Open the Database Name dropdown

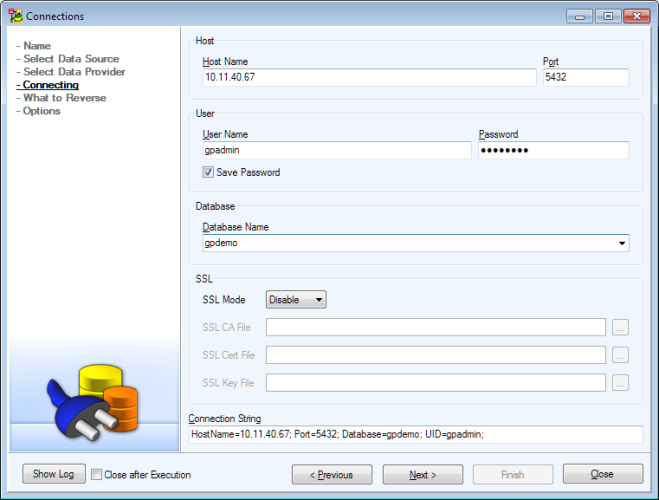click(622, 243)
